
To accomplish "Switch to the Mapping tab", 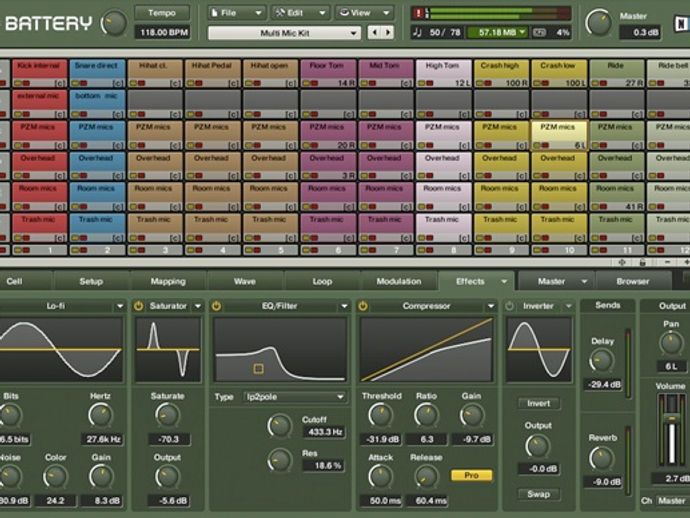I will (x=168, y=281).
